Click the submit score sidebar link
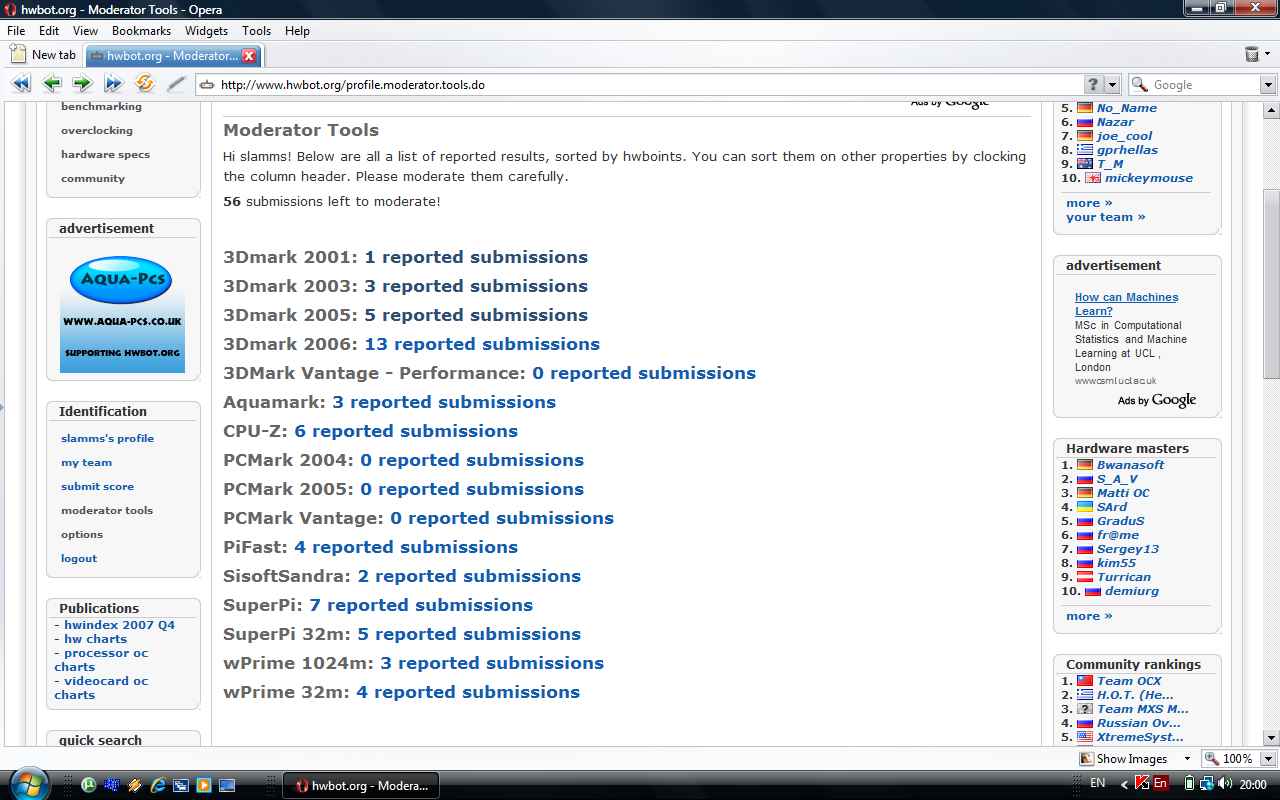Viewport: 1280px width, 800px height. click(97, 486)
